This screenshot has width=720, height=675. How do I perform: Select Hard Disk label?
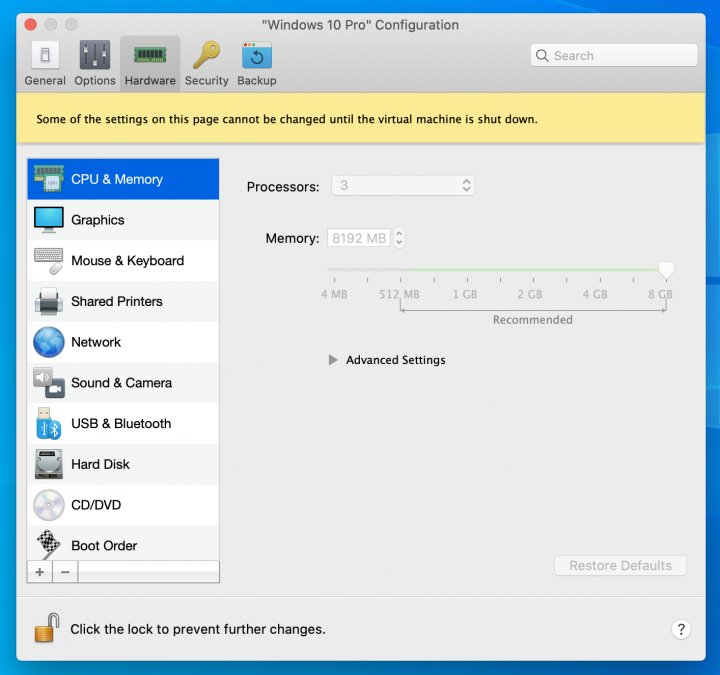click(x=100, y=464)
